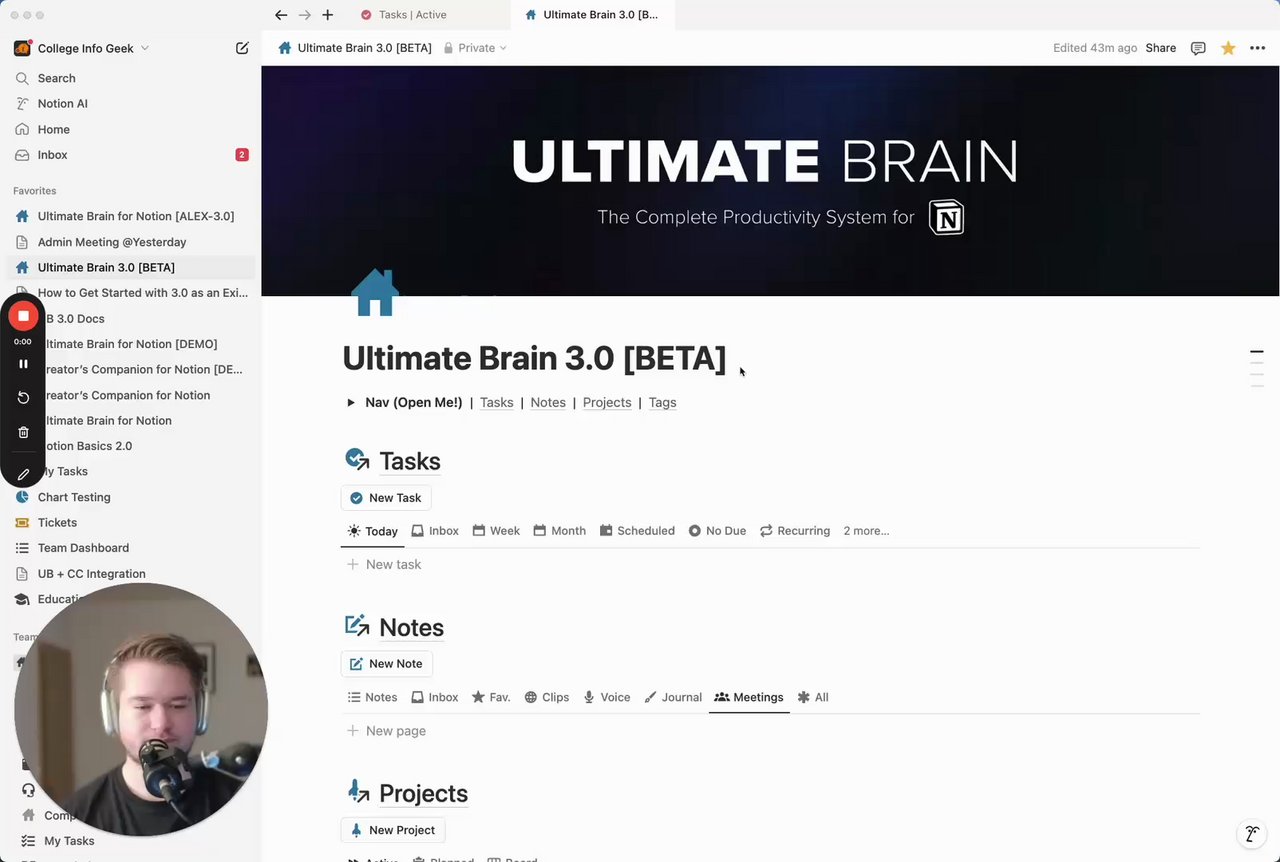Create a new page with compose icon

point(242,48)
